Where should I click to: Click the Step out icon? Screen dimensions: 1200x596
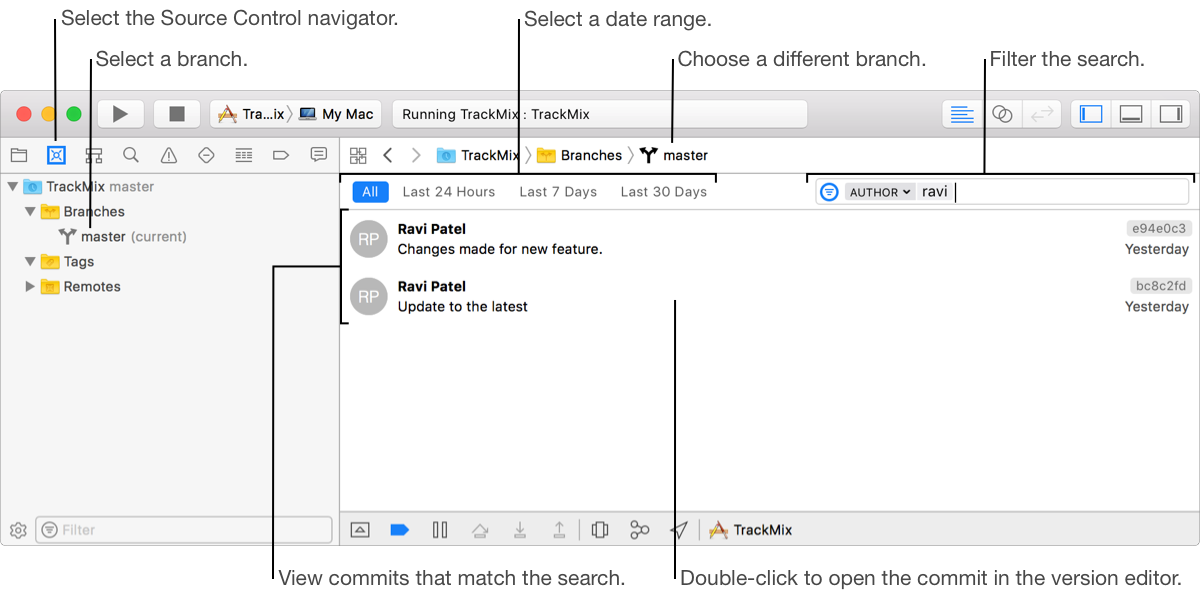(x=559, y=530)
